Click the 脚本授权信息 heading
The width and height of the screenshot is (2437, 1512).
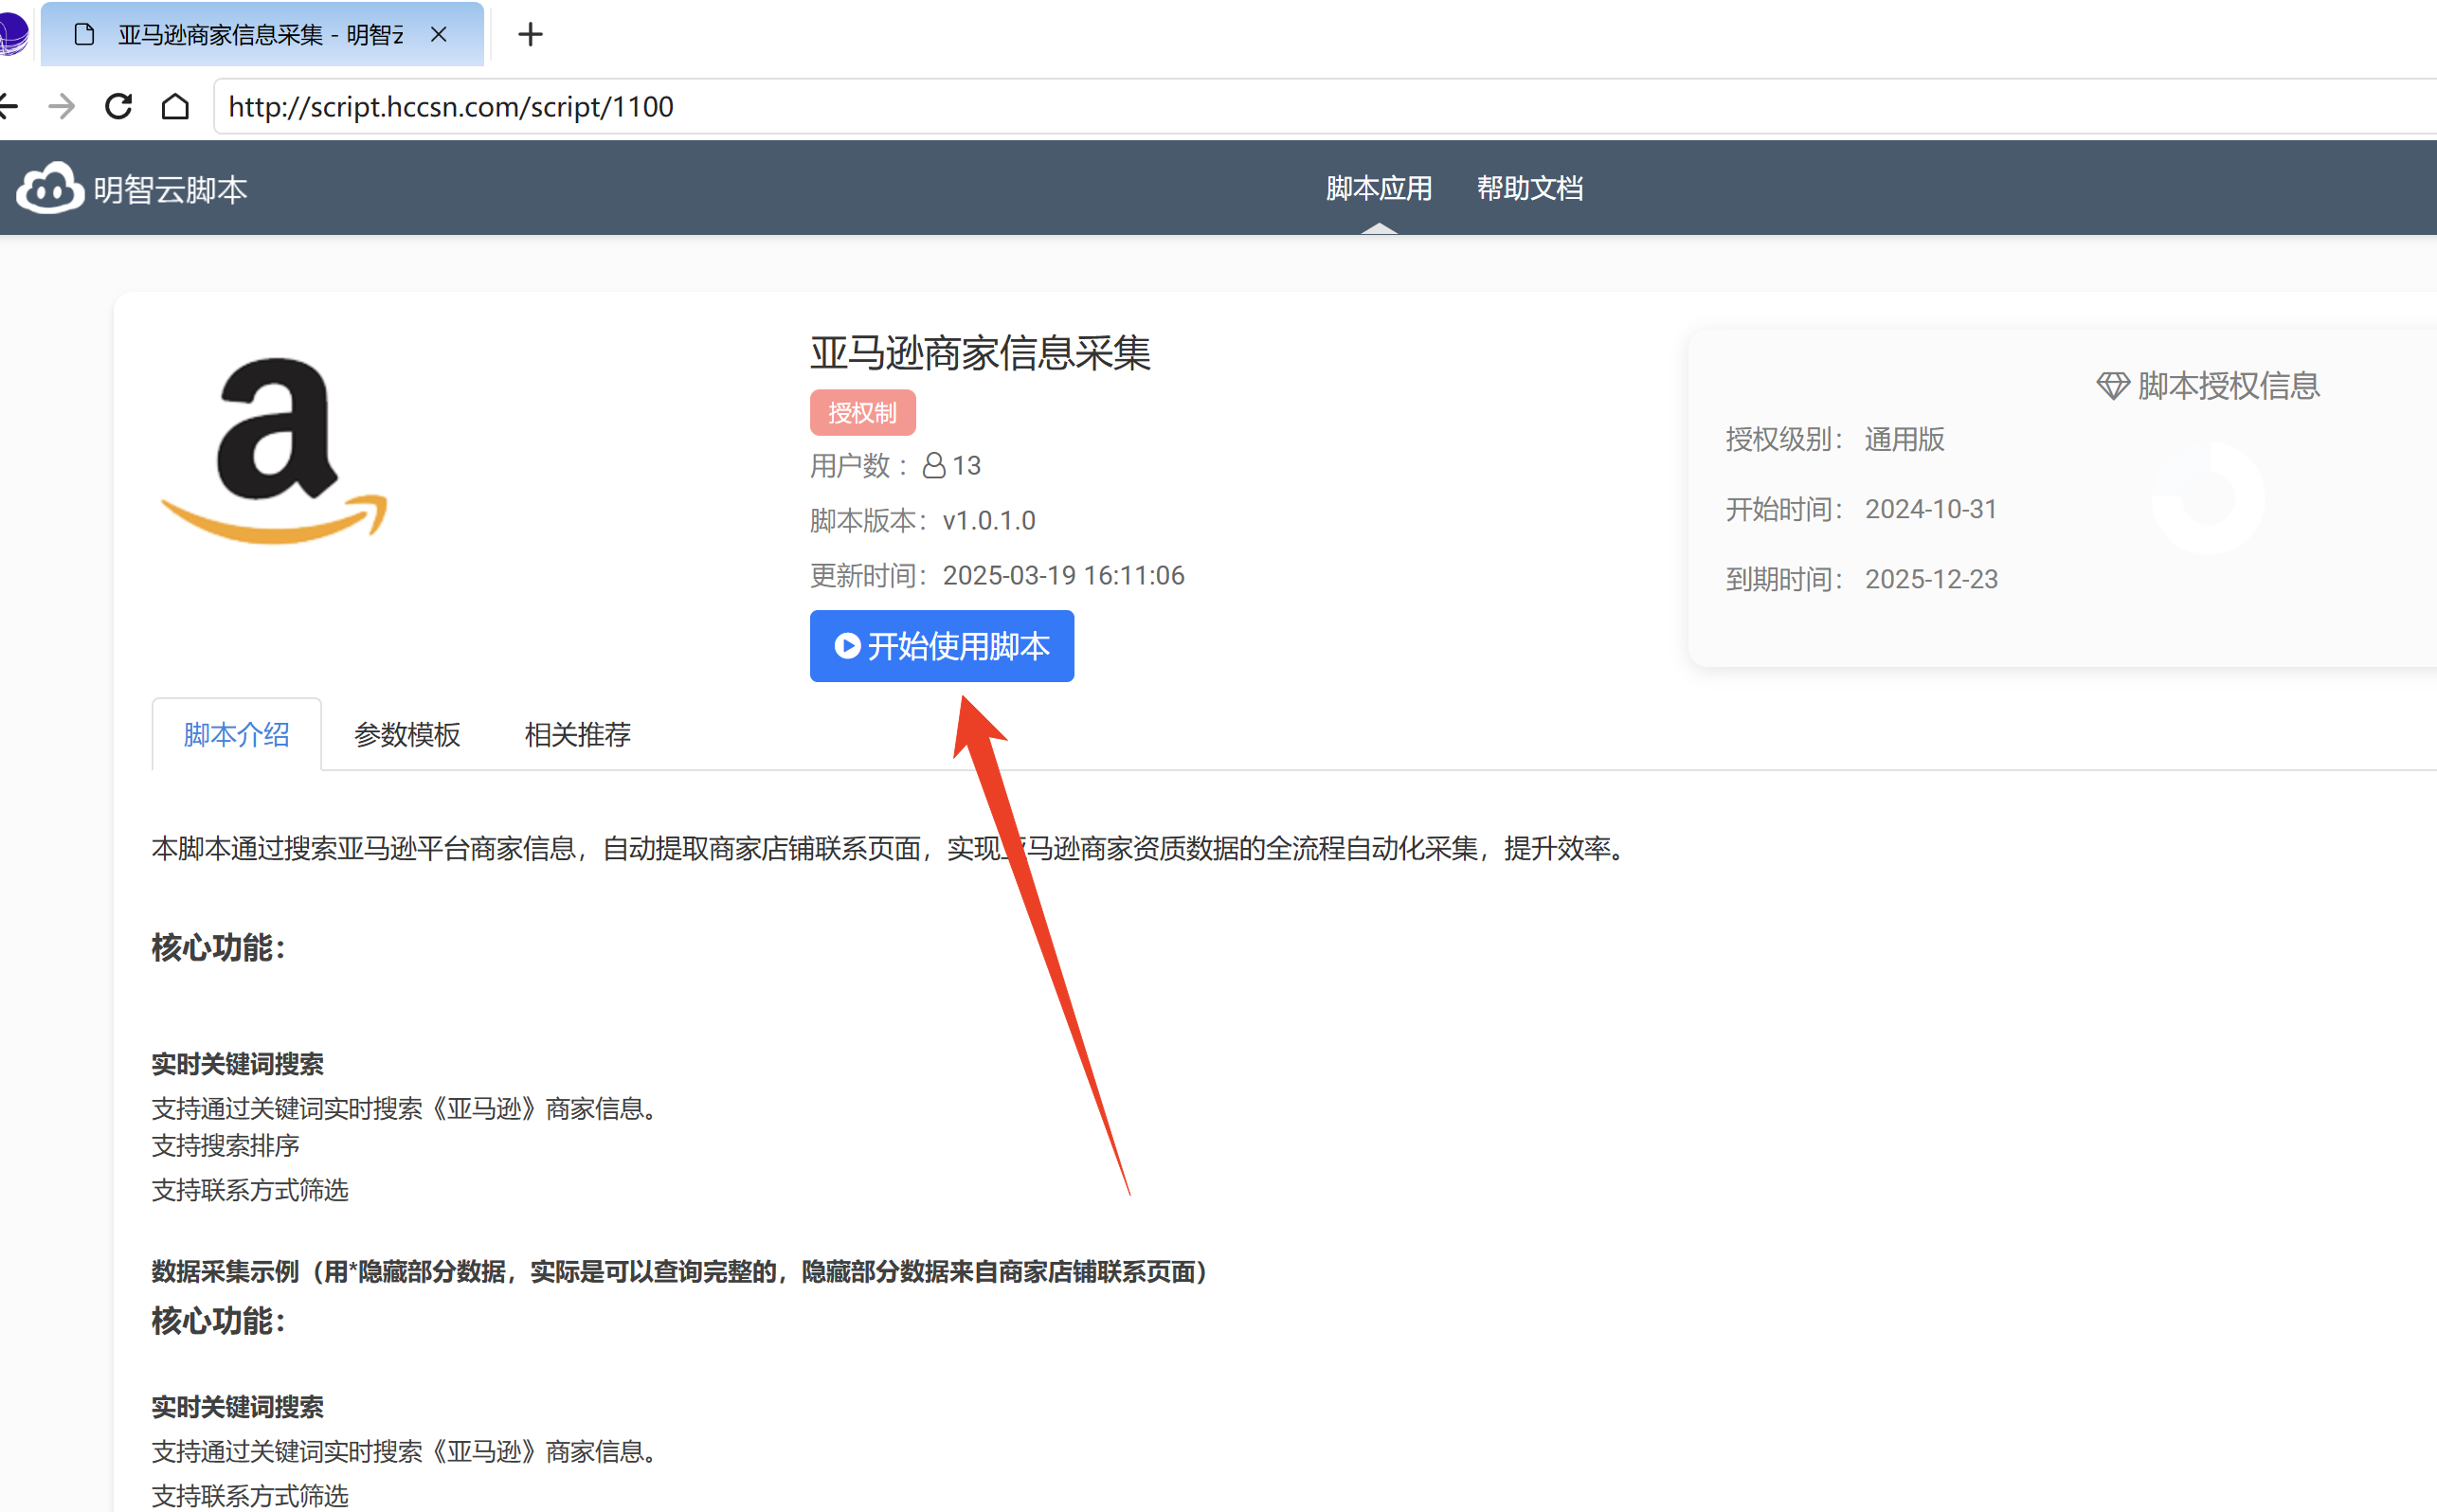[x=2228, y=386]
